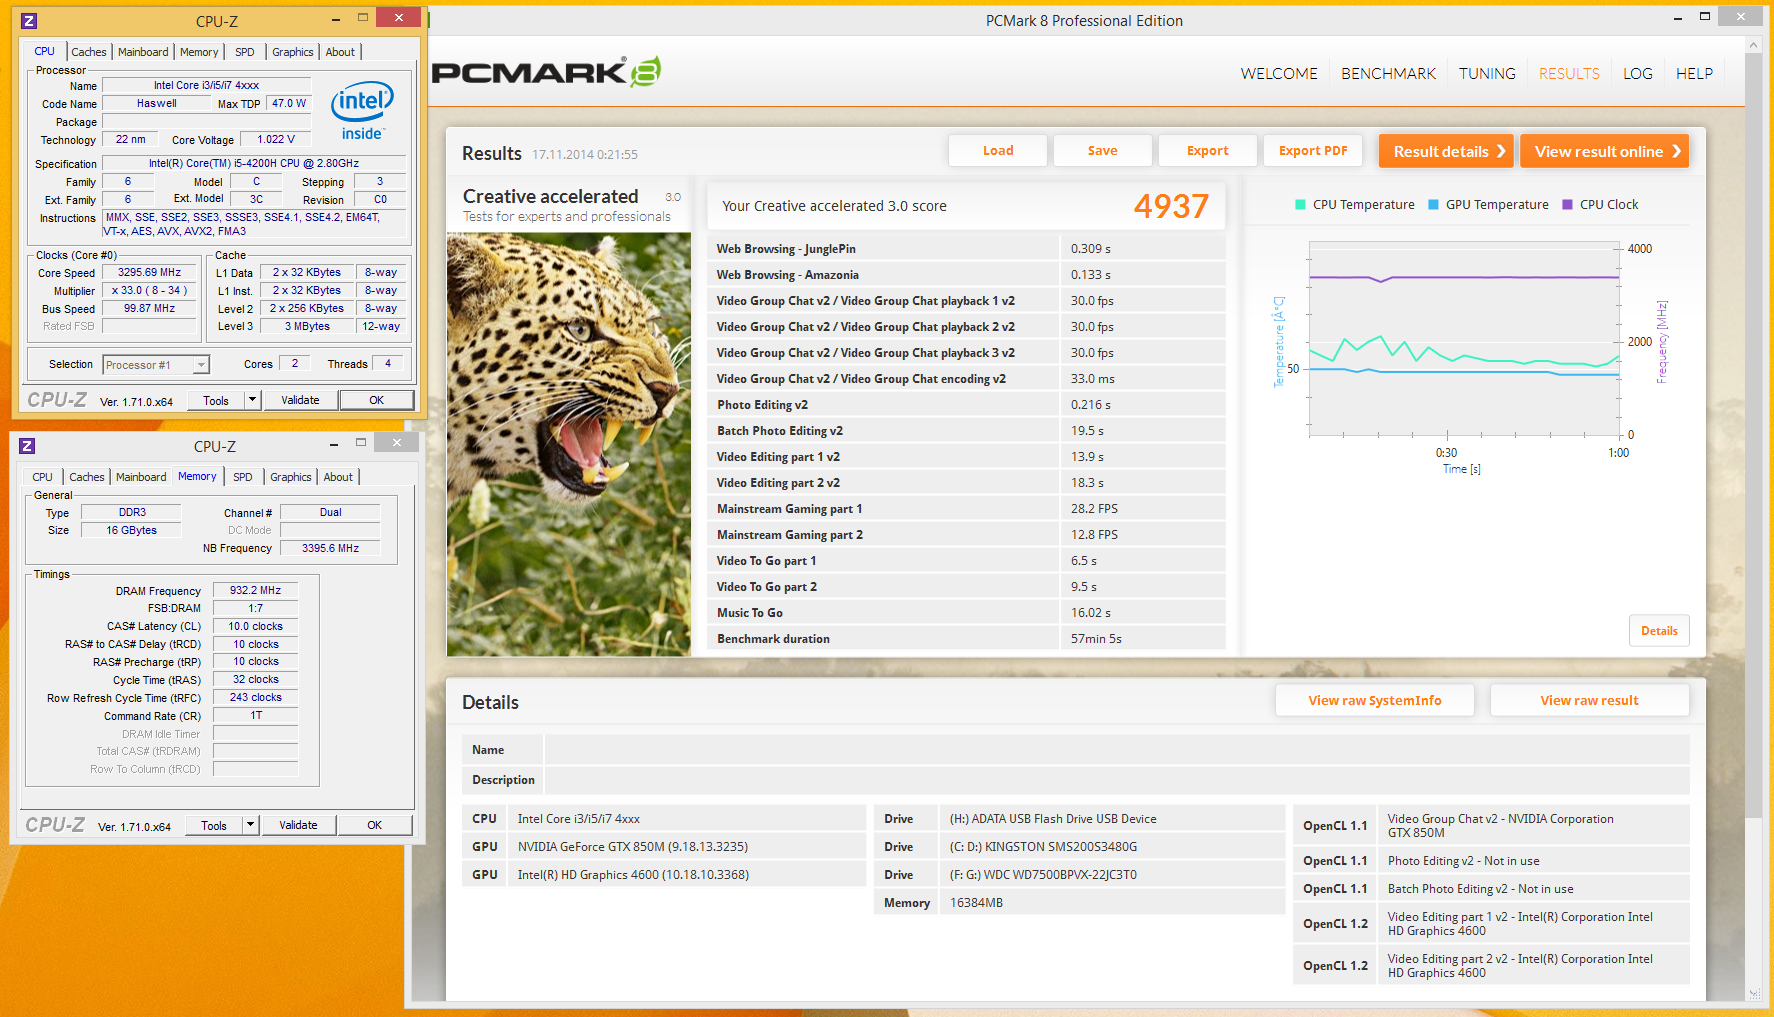Click the Export PDF button

point(1313,151)
